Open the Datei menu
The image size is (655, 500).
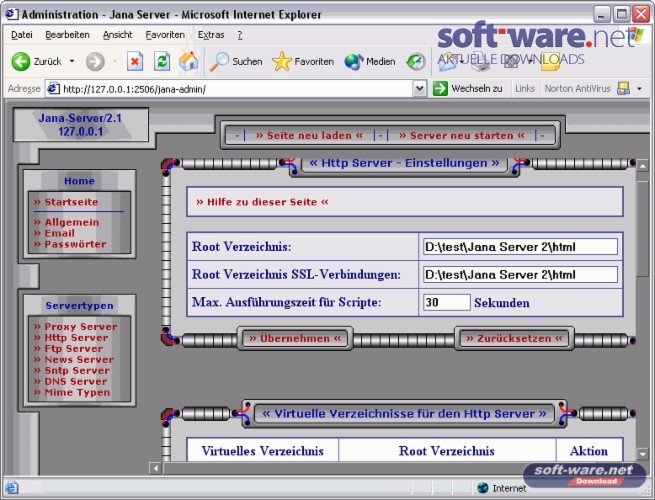22,35
